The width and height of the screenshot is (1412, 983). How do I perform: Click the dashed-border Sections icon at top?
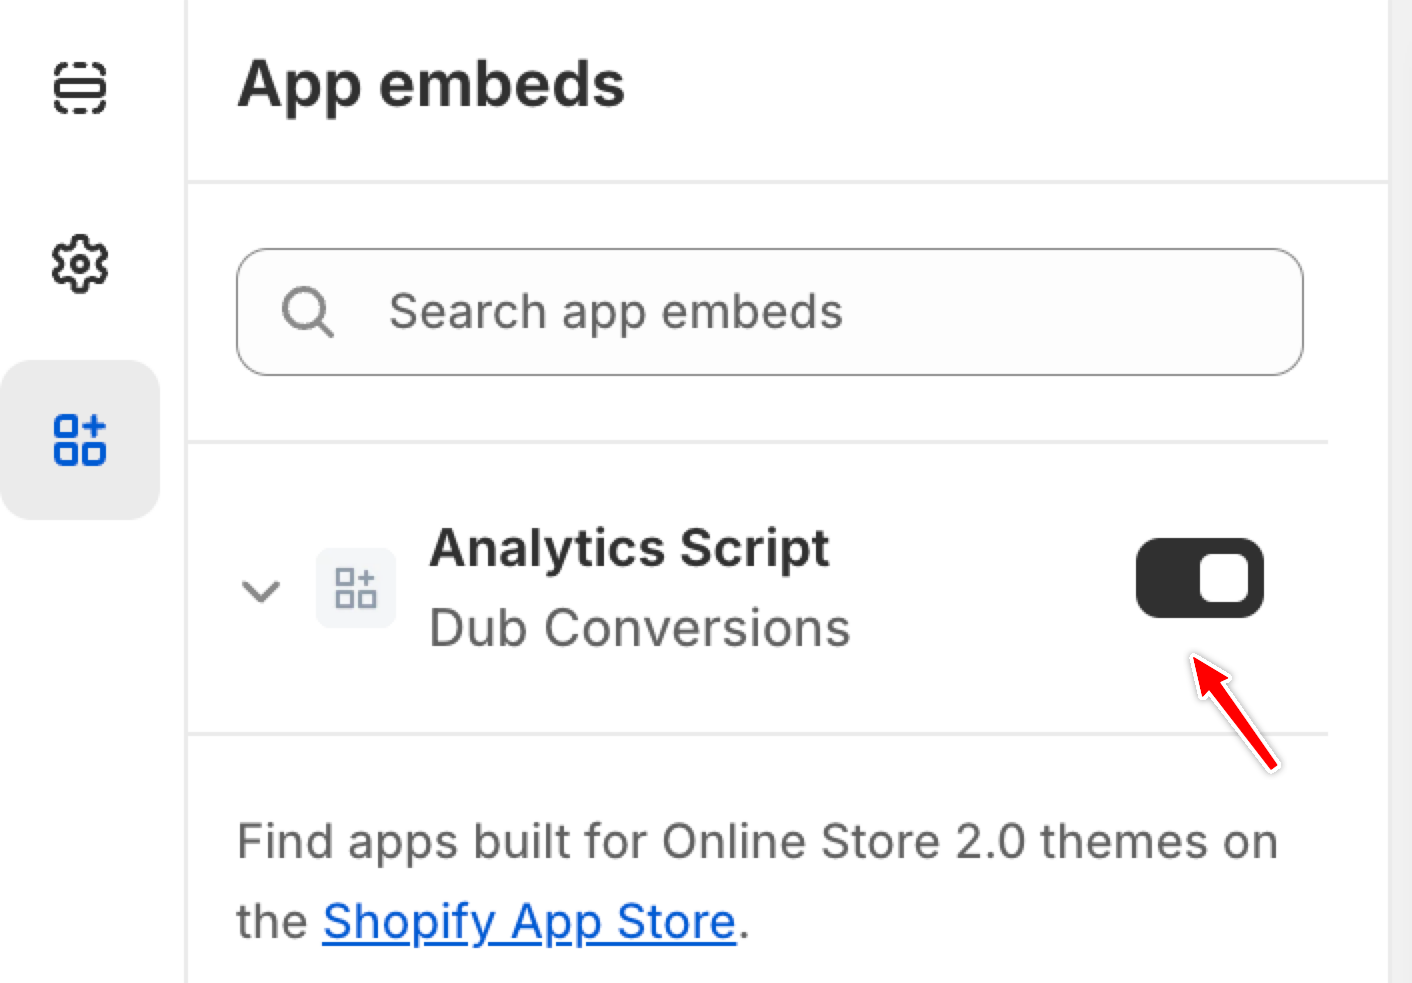click(81, 91)
